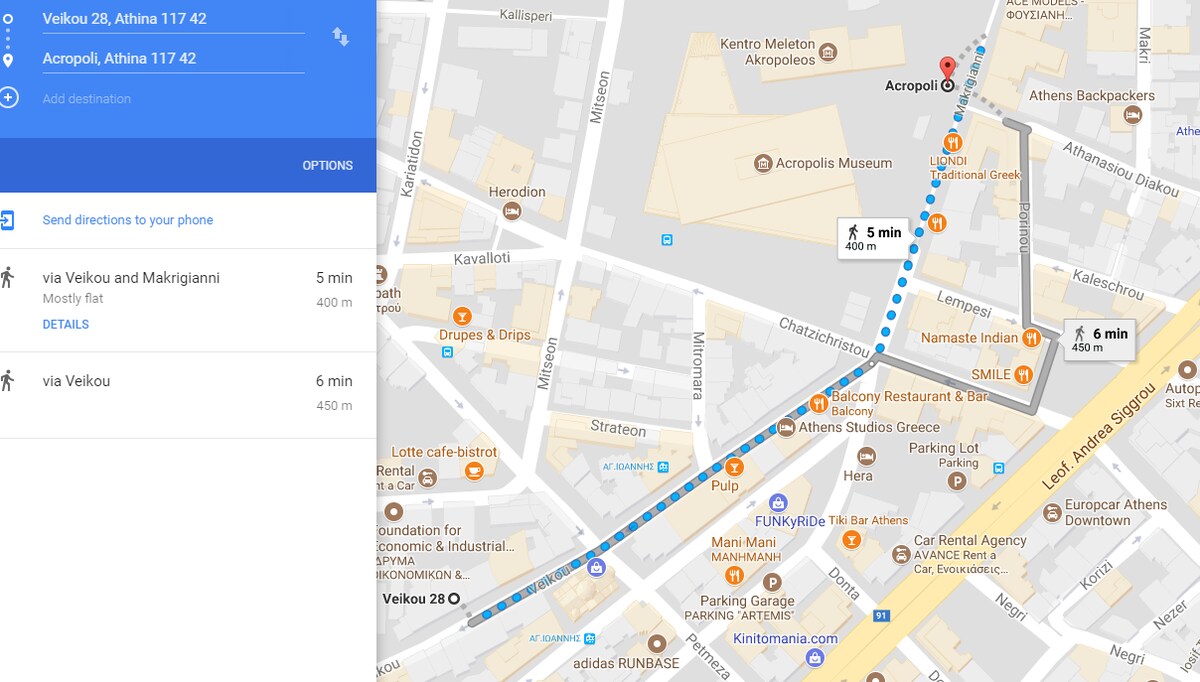Swap start and destination with reverse arrows icon
This screenshot has height=682, width=1200.
click(341, 37)
